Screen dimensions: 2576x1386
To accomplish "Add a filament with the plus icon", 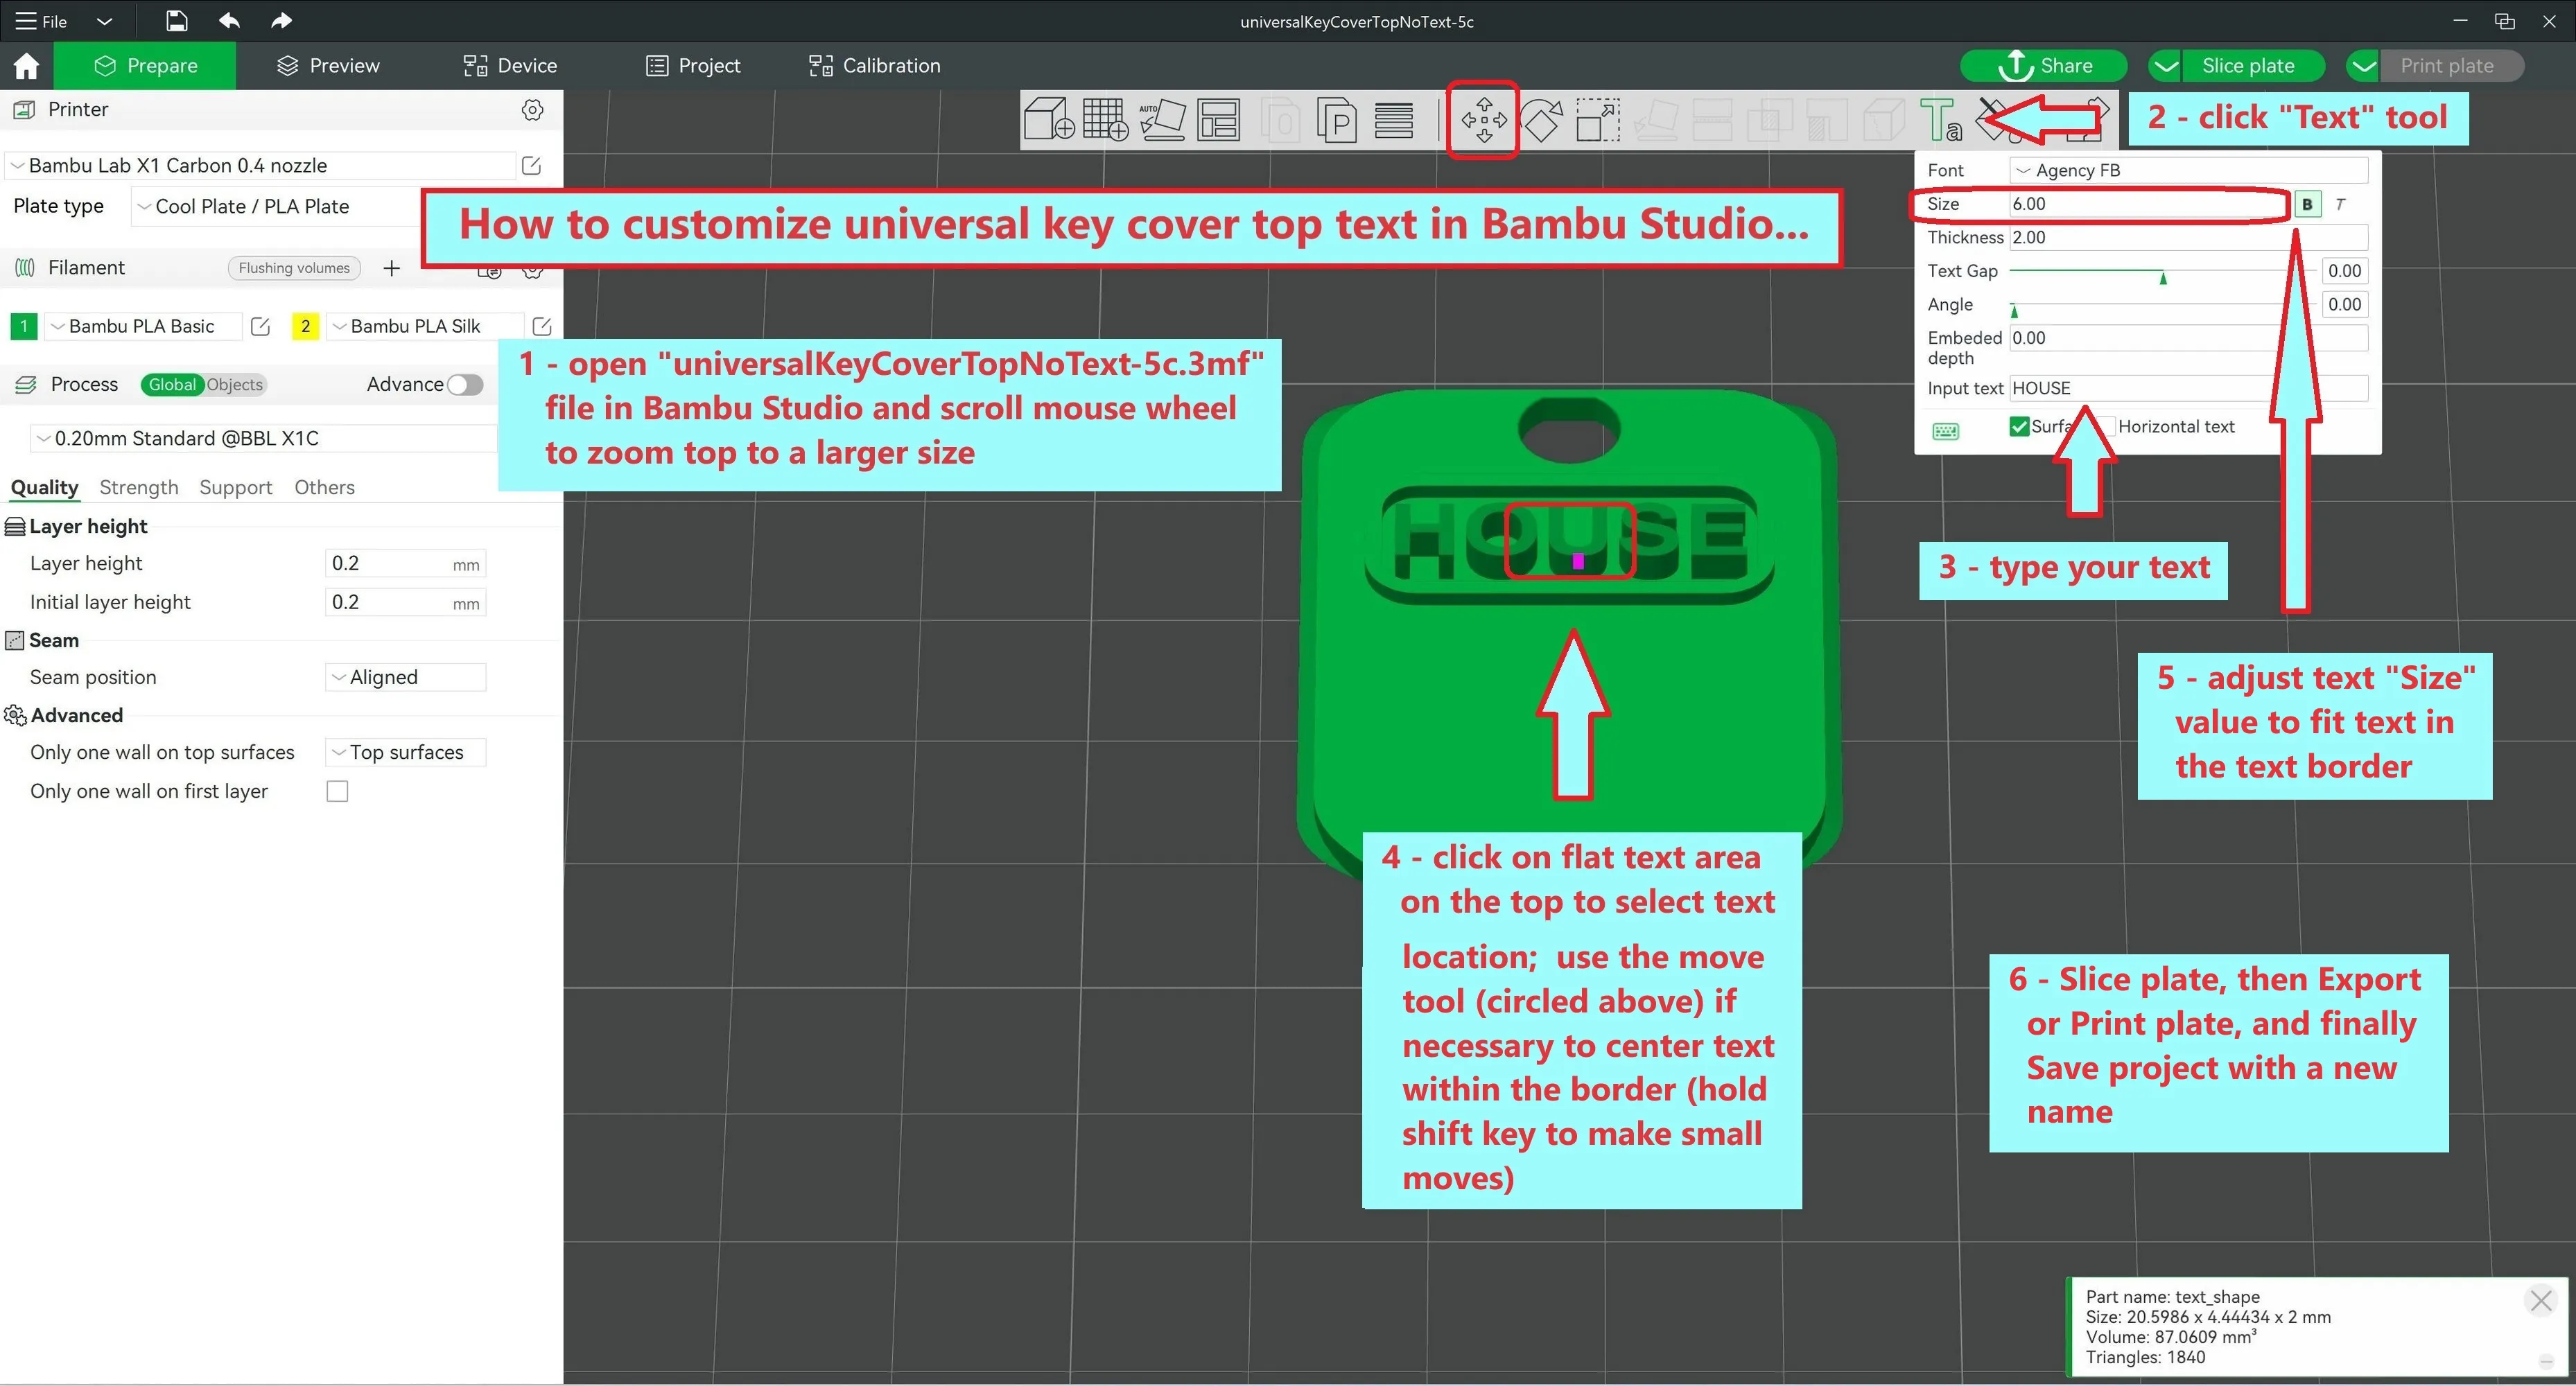I will pyautogui.click(x=392, y=268).
